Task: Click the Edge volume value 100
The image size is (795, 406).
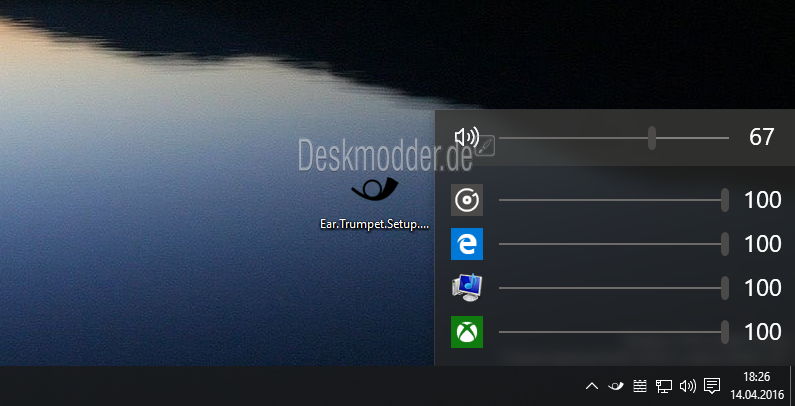Action: pyautogui.click(x=763, y=244)
